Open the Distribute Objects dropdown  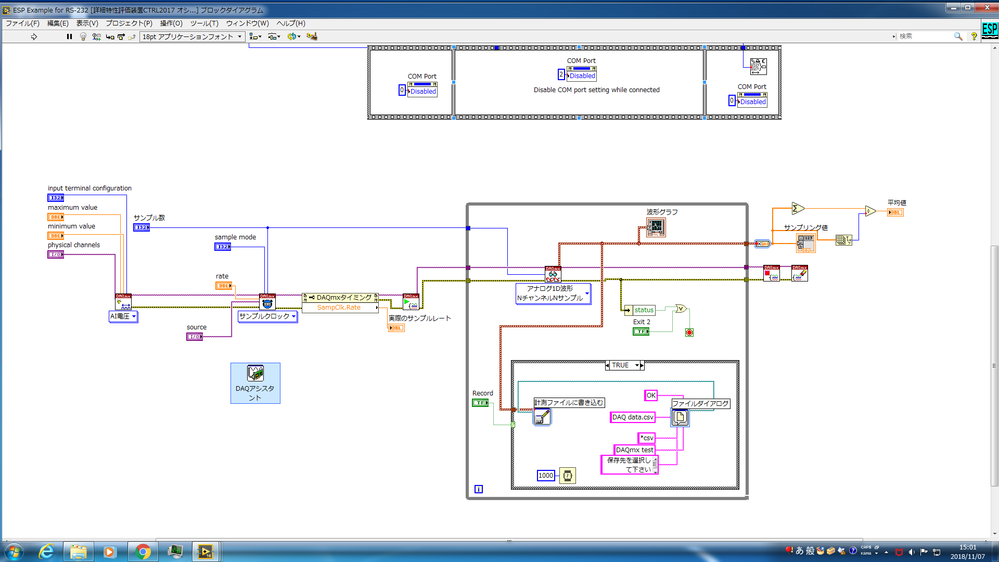tap(273, 37)
